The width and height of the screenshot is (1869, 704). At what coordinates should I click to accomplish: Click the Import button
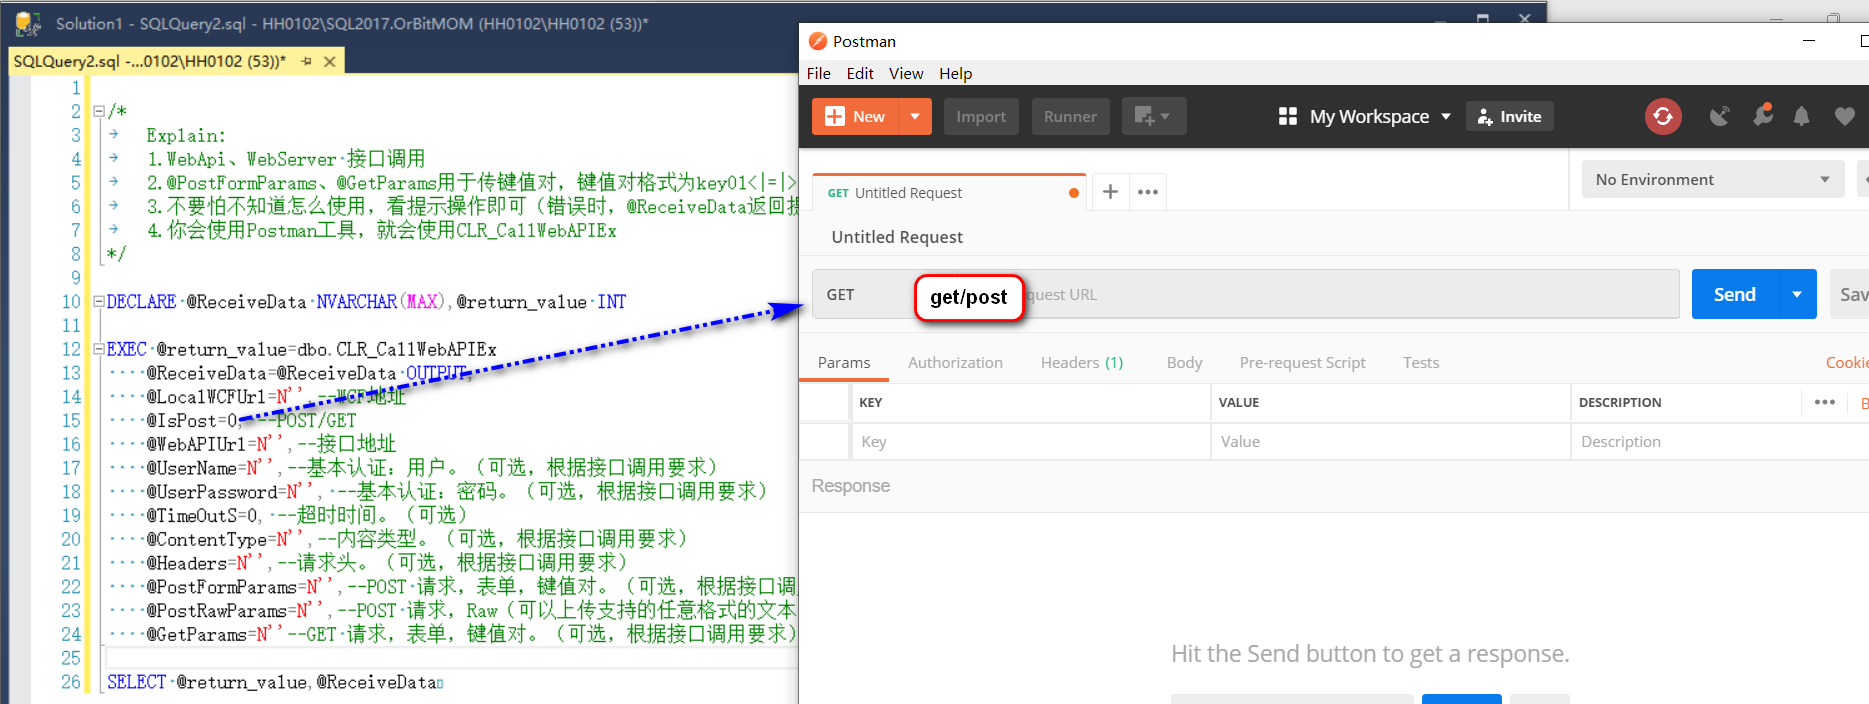point(981,116)
